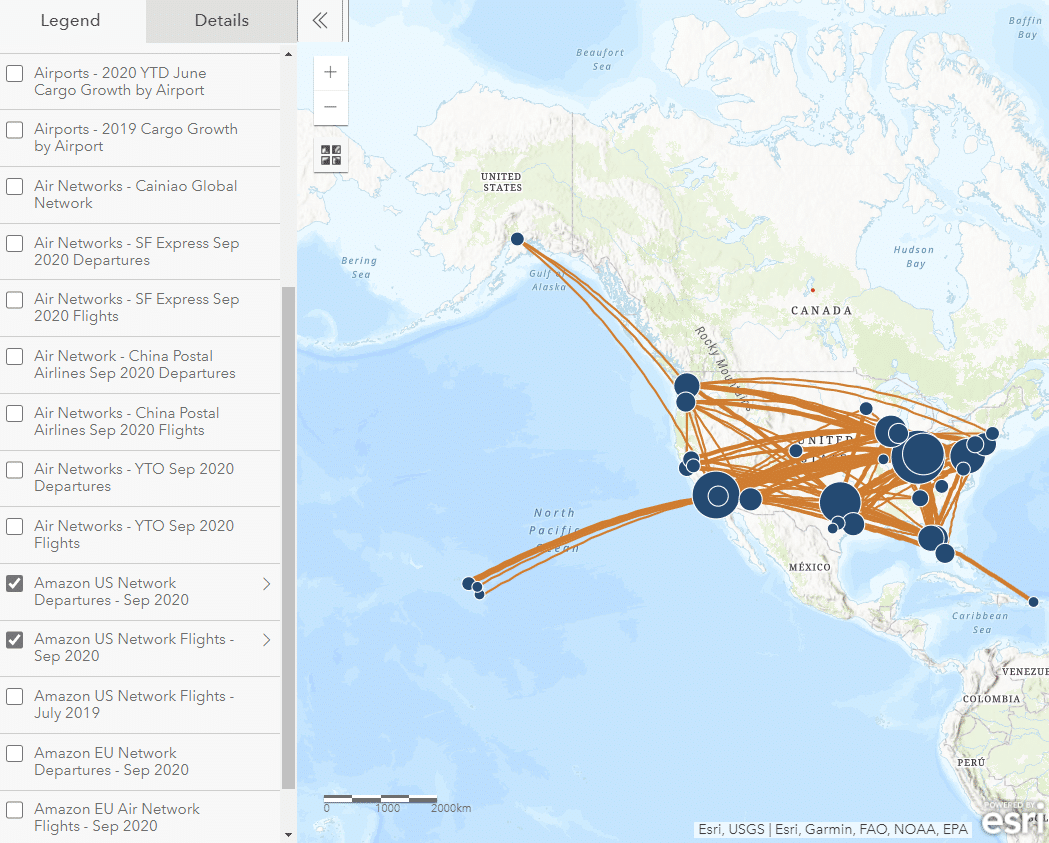Check Amazon EU Air Network Flights Sep 2020

15,809
